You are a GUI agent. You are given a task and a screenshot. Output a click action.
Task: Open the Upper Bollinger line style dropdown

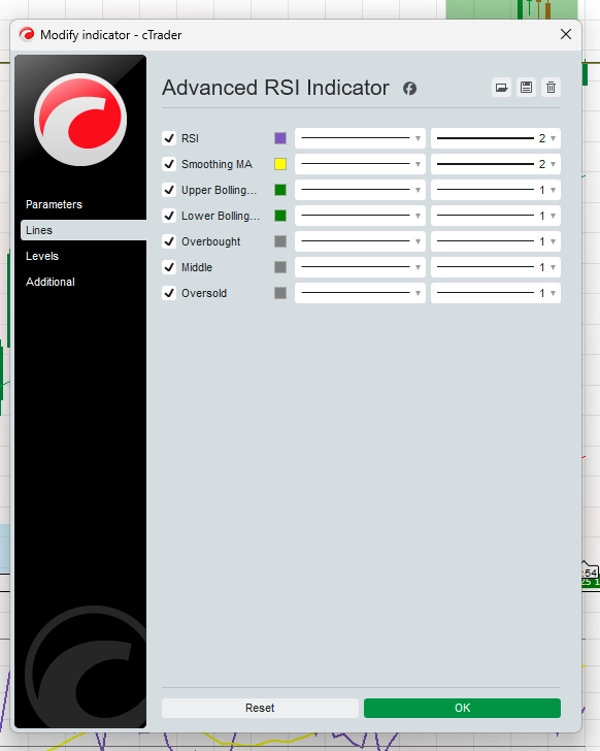click(360, 190)
